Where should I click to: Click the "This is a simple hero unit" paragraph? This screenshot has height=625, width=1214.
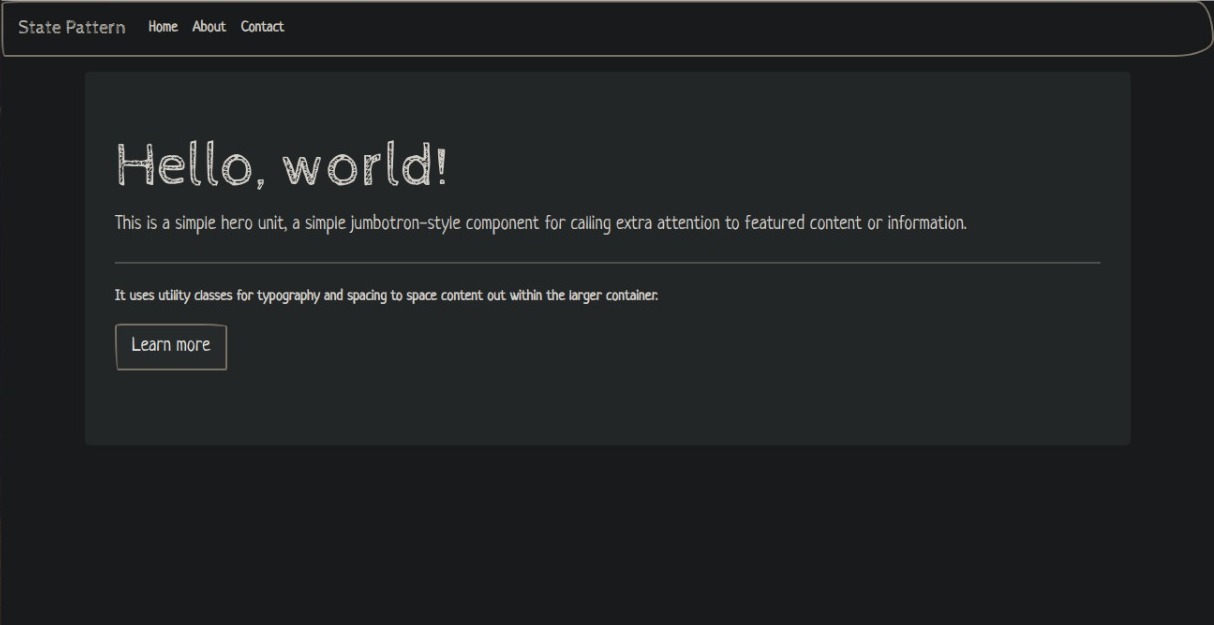click(541, 223)
